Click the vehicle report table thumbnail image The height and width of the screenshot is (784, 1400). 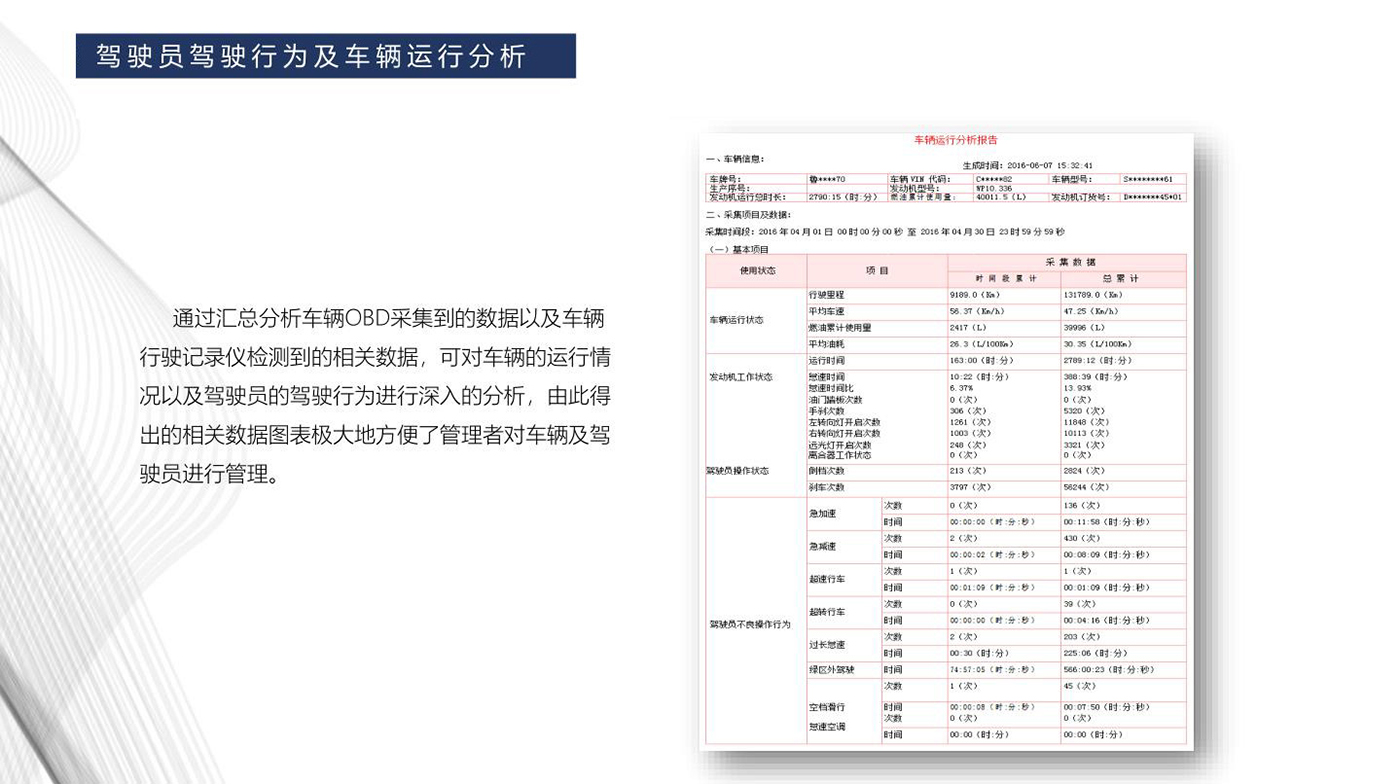pyautogui.click(x=946, y=440)
